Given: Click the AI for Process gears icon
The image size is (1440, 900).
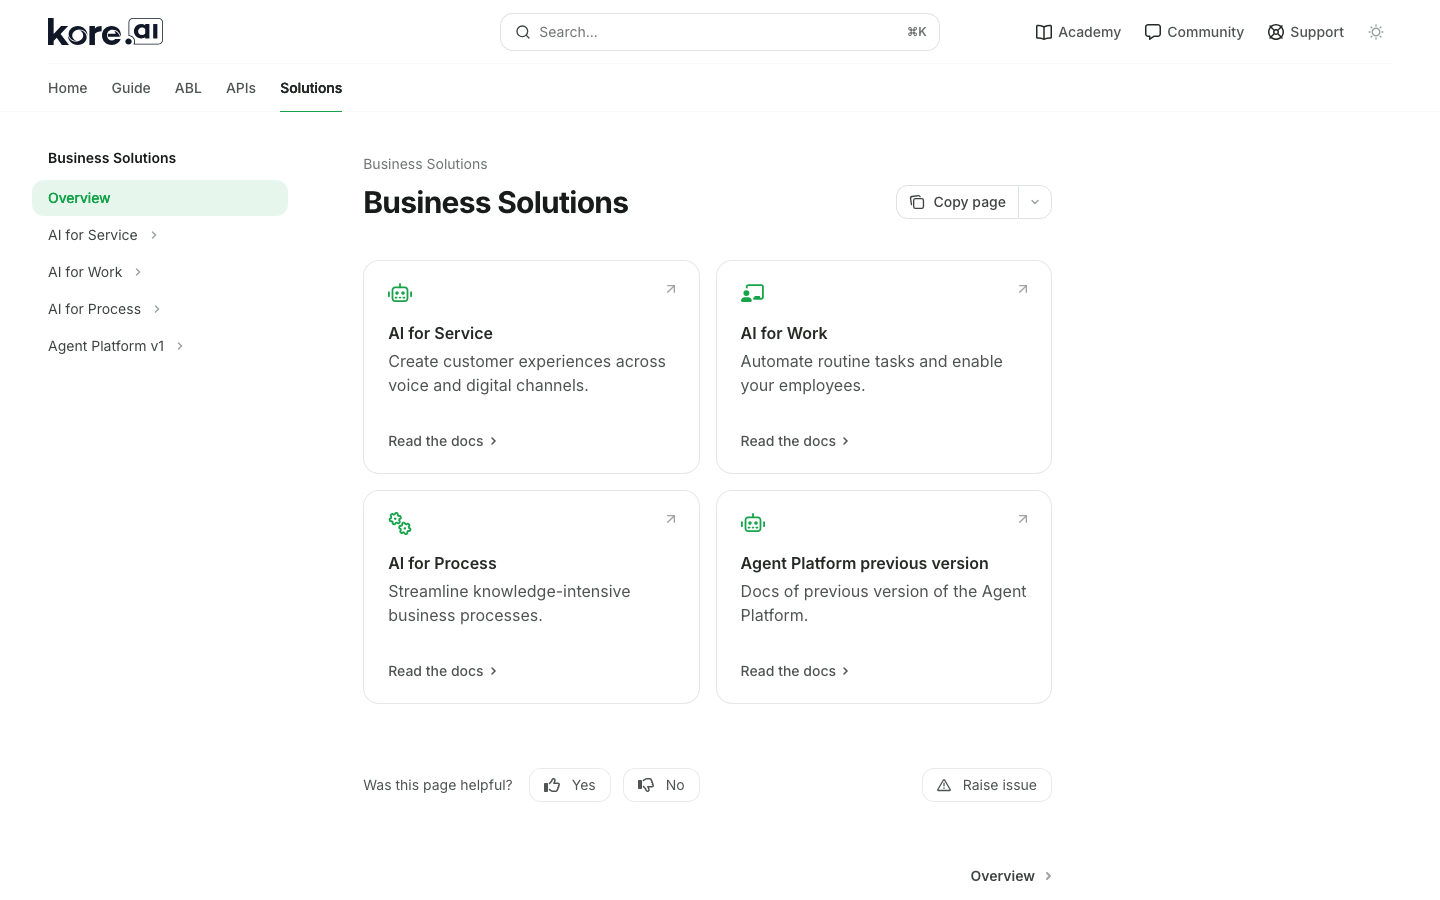Looking at the screenshot, I should [400, 523].
